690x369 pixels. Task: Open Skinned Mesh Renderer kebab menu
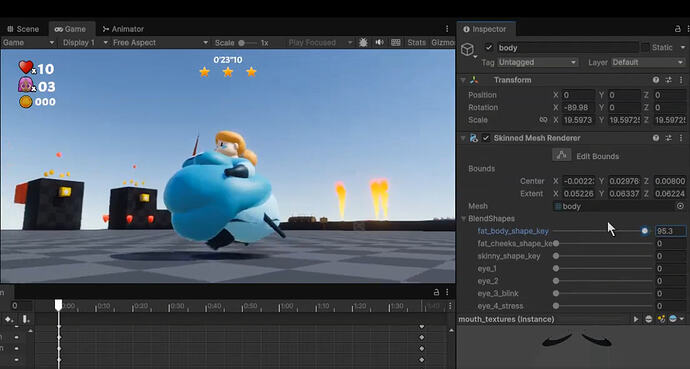[x=681, y=138]
